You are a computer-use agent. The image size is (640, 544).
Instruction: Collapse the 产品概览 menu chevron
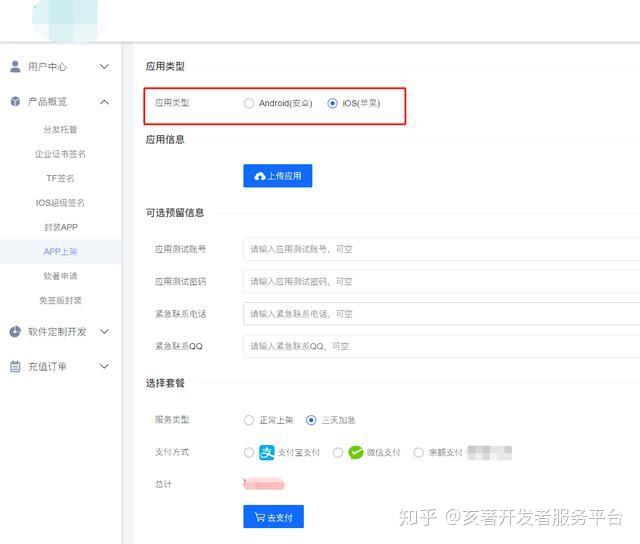[104, 102]
